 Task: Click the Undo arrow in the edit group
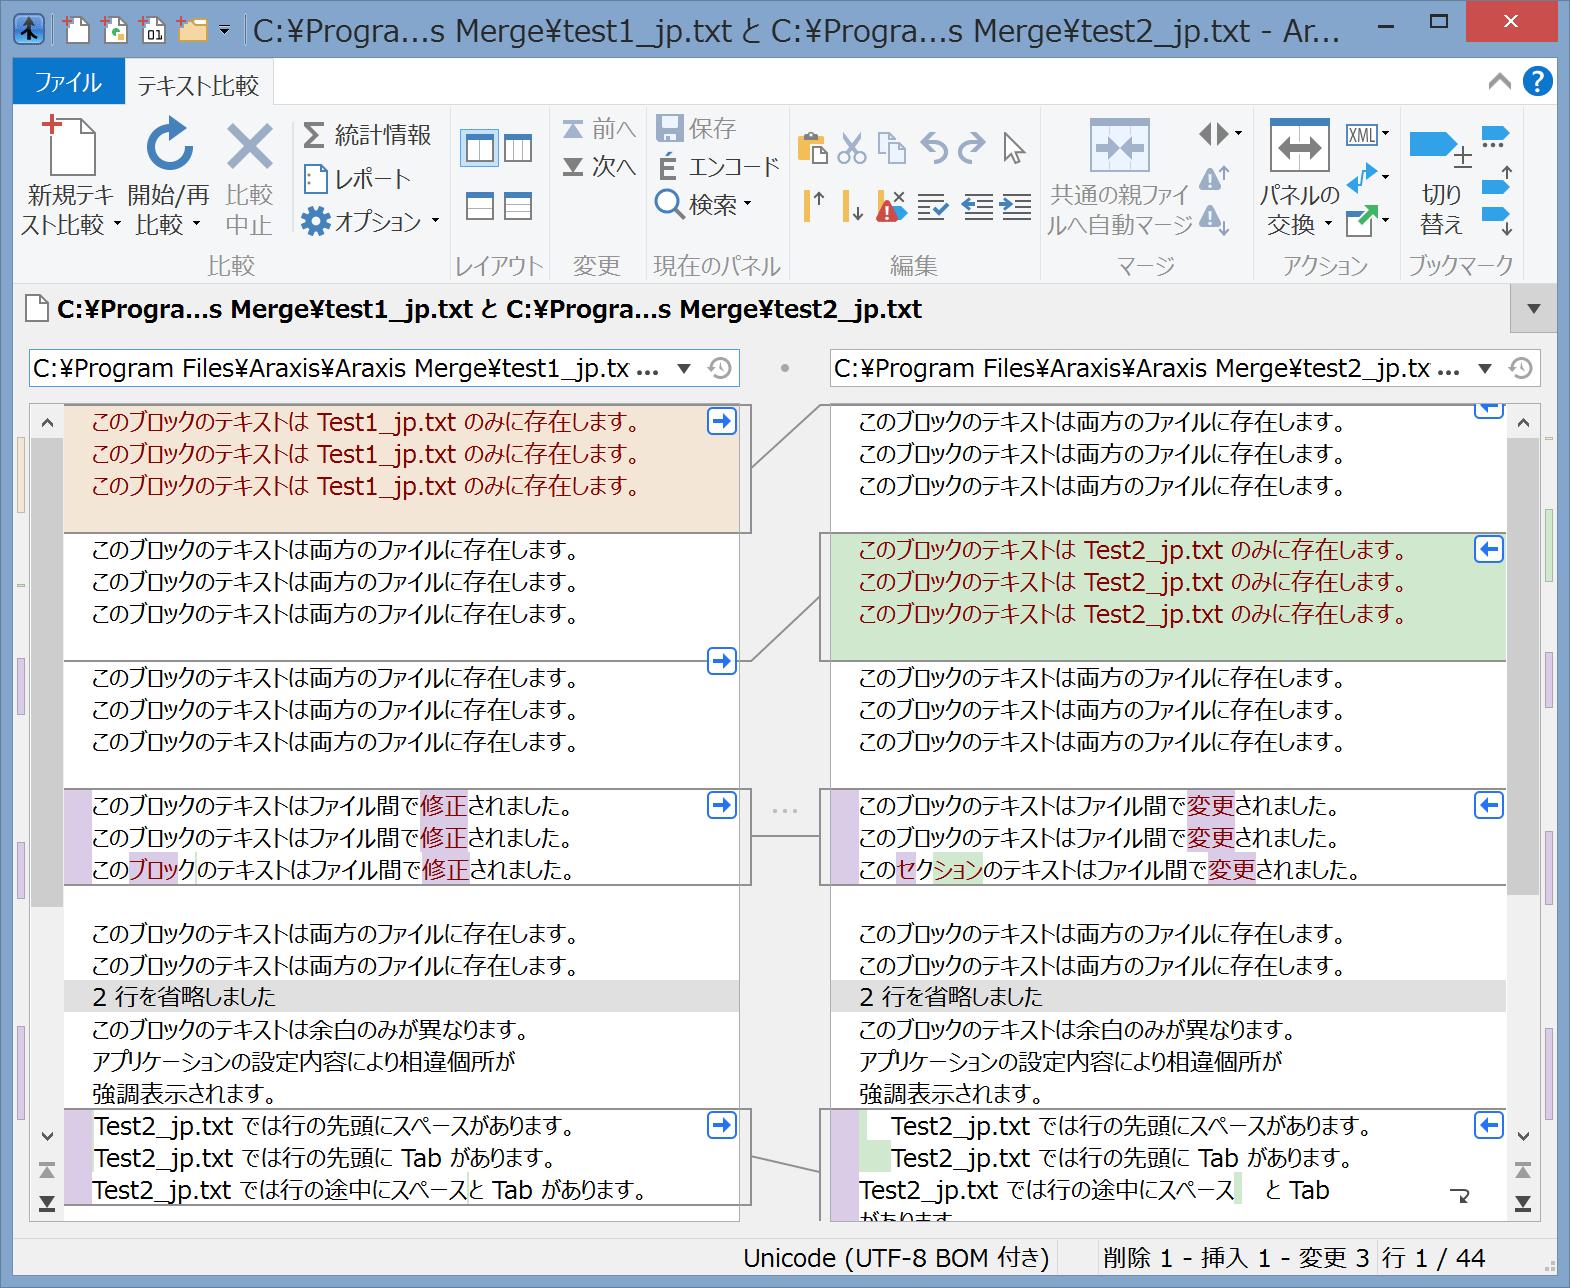(x=933, y=149)
